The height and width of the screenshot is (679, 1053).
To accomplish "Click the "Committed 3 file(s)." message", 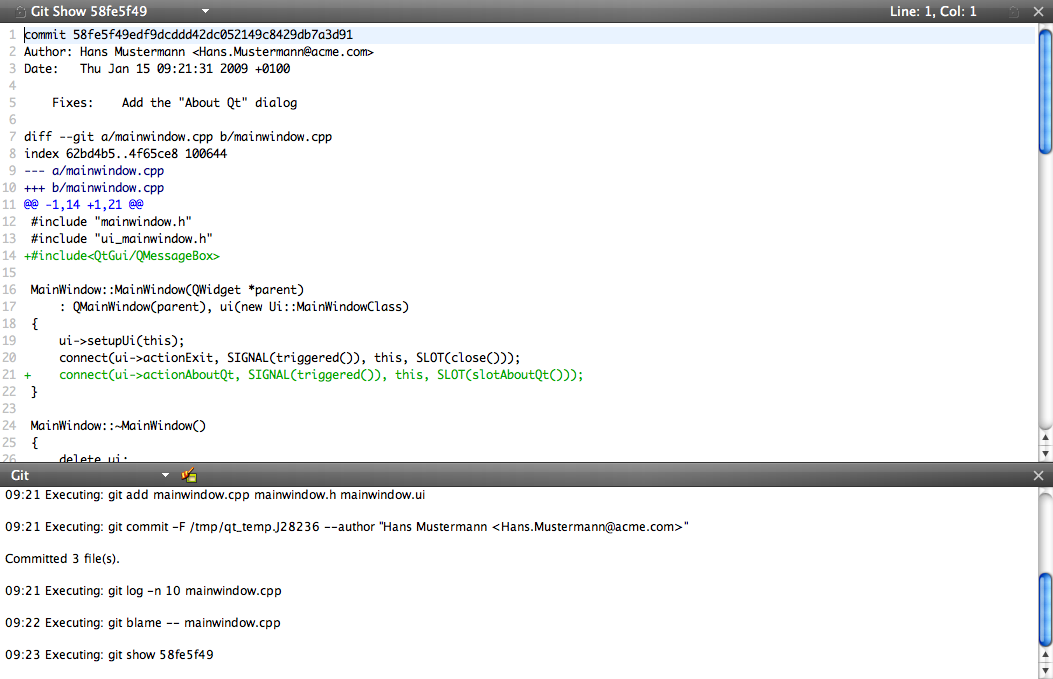I will click(62, 559).
